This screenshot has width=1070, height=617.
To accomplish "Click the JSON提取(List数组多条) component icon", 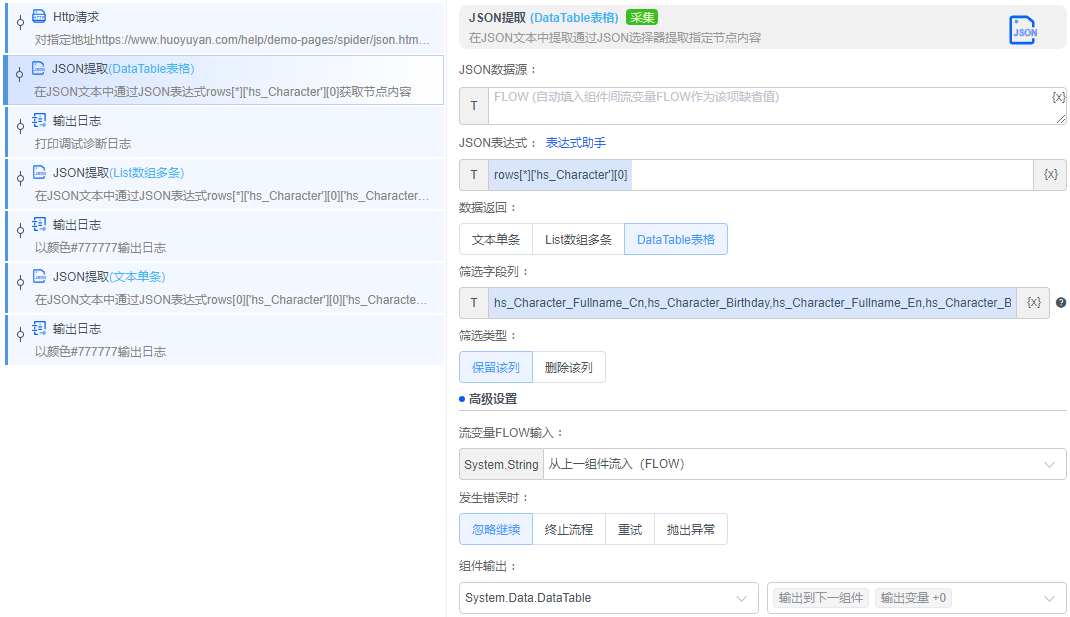I will pyautogui.click(x=38, y=172).
